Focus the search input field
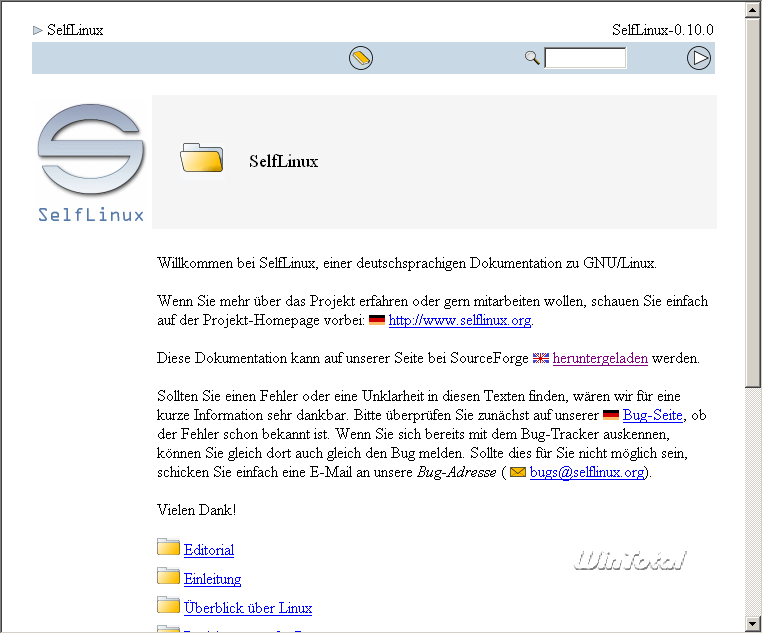Screen dimensions: 763x634 (x=585, y=58)
